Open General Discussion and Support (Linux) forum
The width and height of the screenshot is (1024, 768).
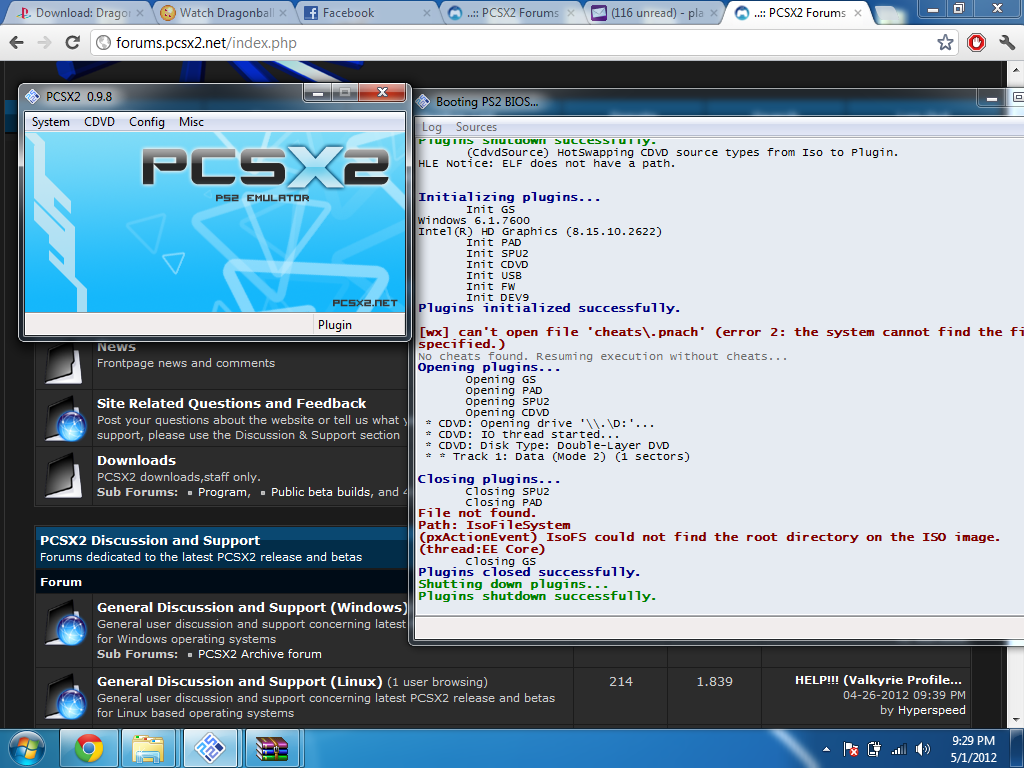coord(240,682)
